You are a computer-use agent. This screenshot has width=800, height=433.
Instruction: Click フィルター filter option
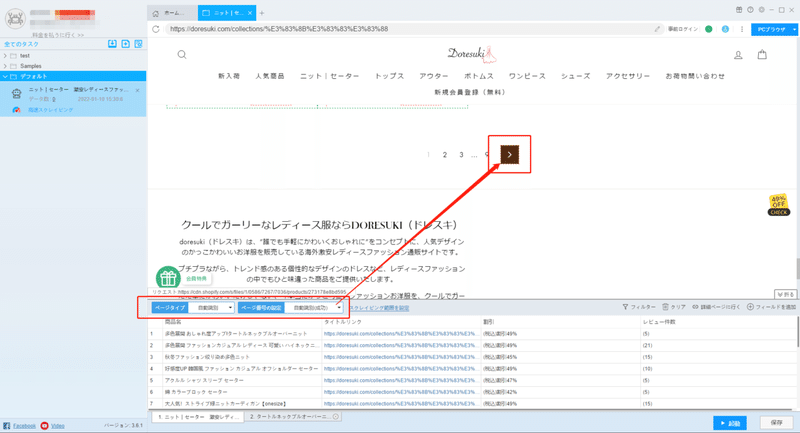[x=639, y=307]
